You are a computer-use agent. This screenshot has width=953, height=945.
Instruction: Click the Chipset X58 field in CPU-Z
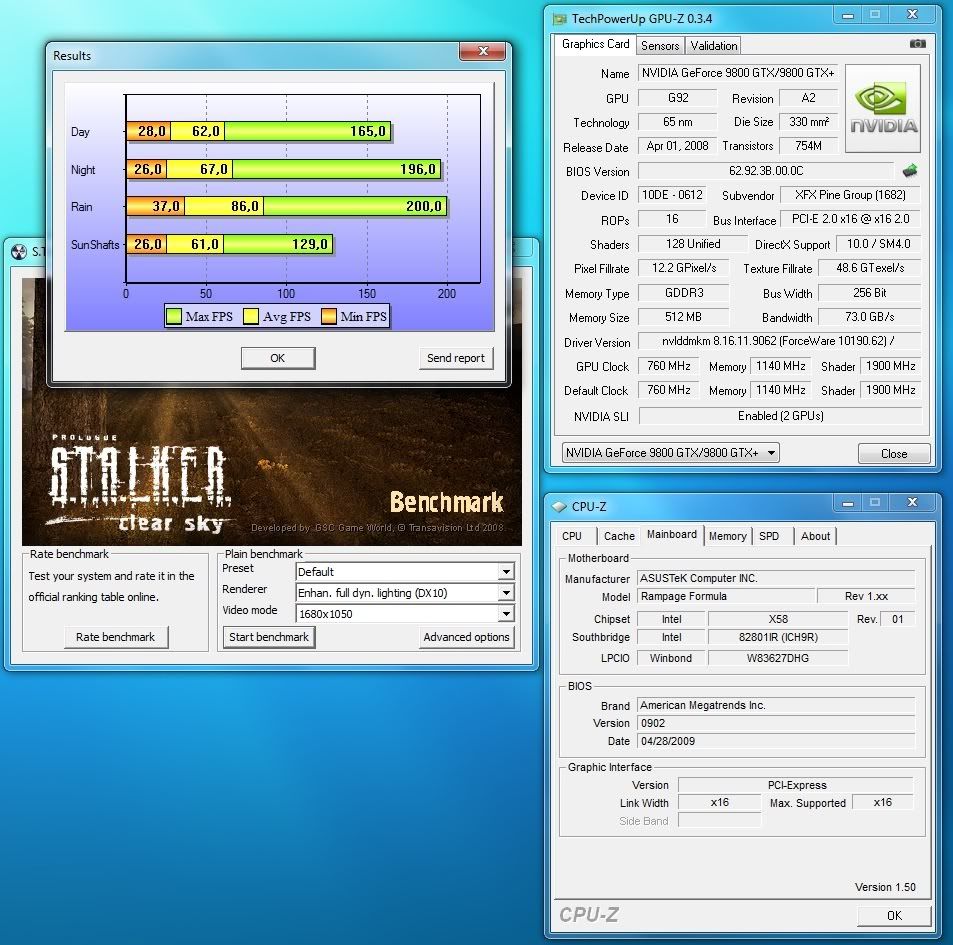click(x=778, y=619)
